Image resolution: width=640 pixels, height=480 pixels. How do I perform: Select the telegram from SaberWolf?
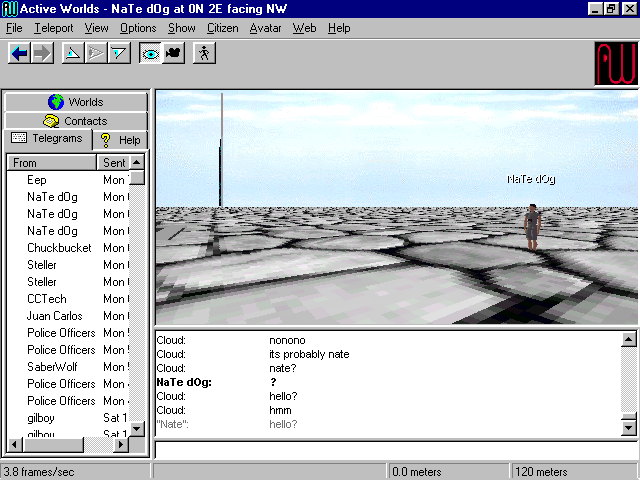point(68,367)
